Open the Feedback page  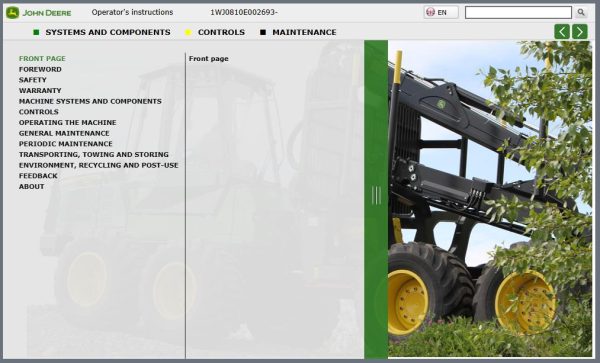click(38, 176)
